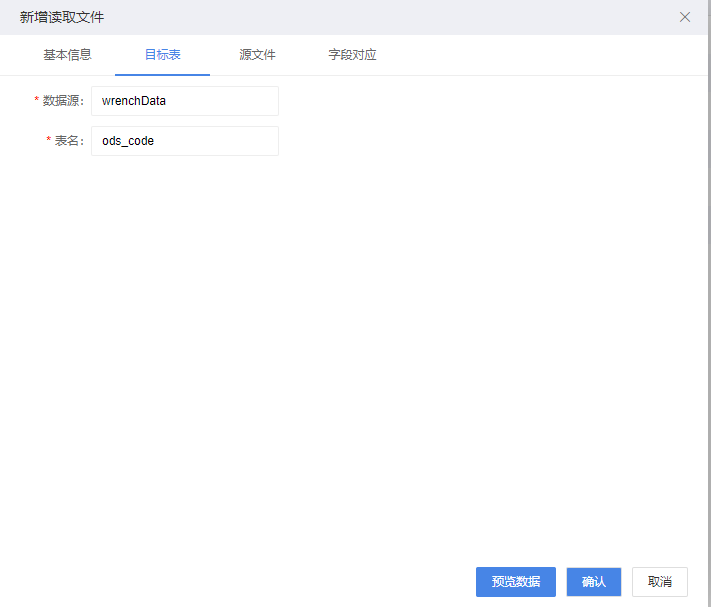Close the 新增读取文件 dialog
The width and height of the screenshot is (711, 607).
[685, 17]
